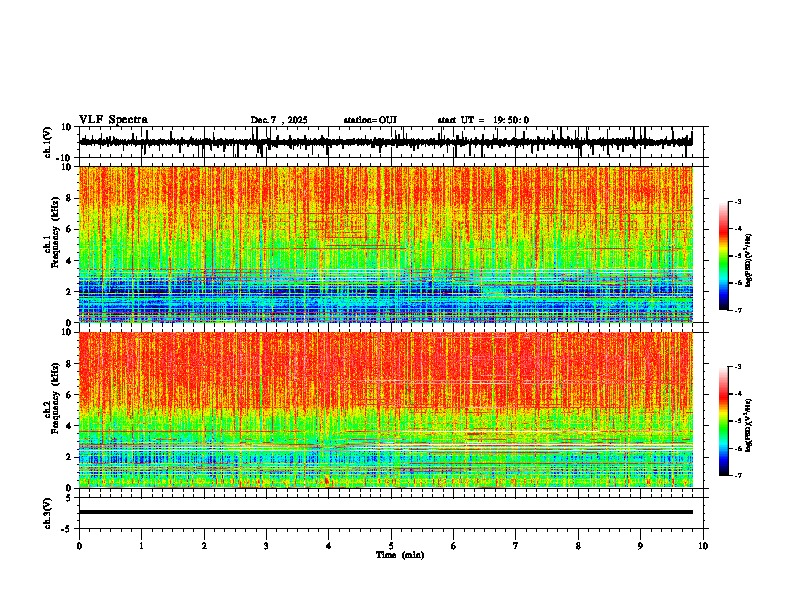The width and height of the screenshot is (792, 612).
Task: Click the "VLF Spectra" plot title
Action: point(113,120)
